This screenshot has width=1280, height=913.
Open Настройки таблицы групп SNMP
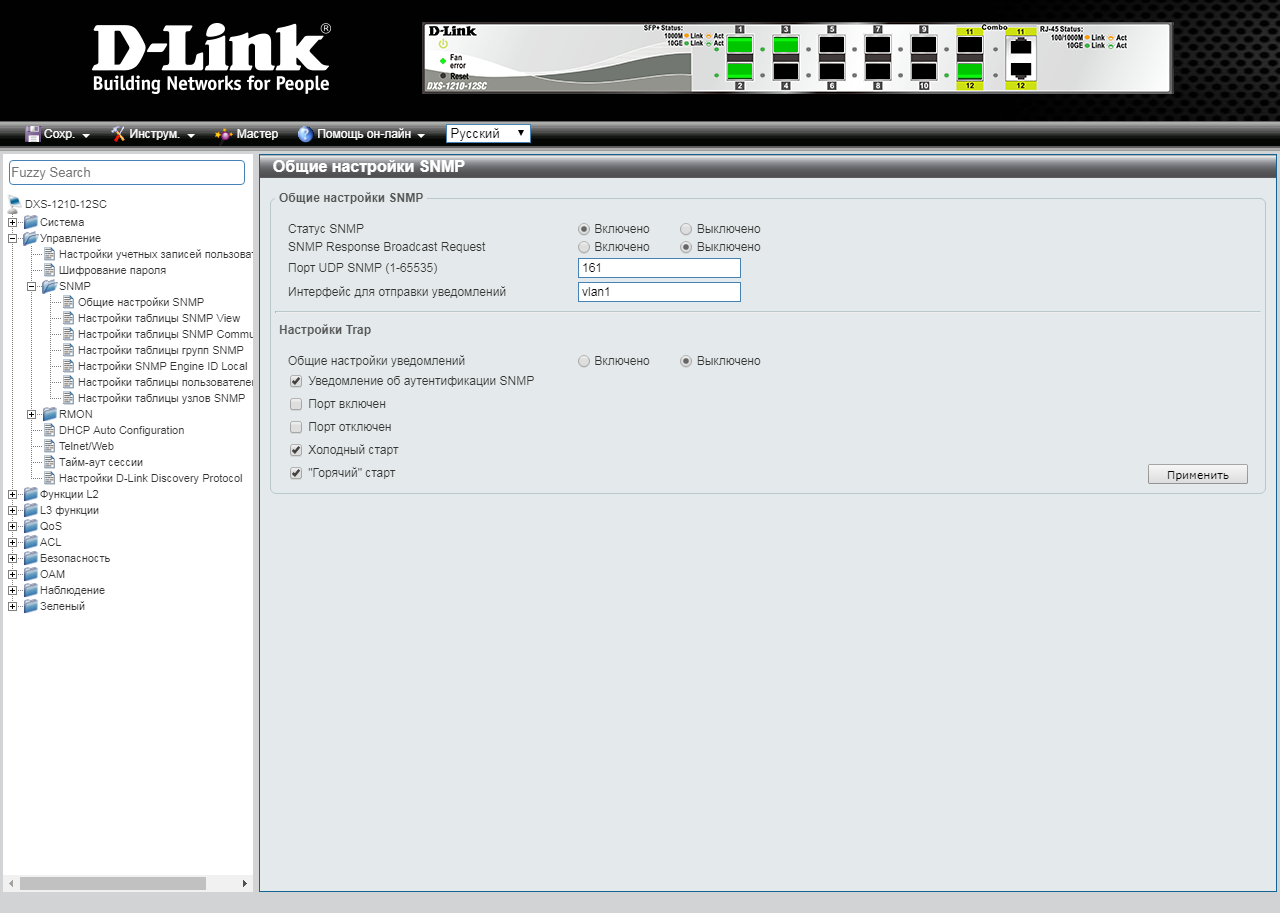tap(161, 350)
